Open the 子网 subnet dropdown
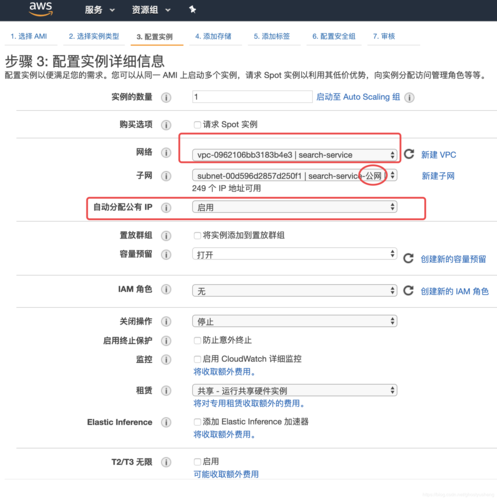The height and width of the screenshot is (500, 497). coord(294,176)
